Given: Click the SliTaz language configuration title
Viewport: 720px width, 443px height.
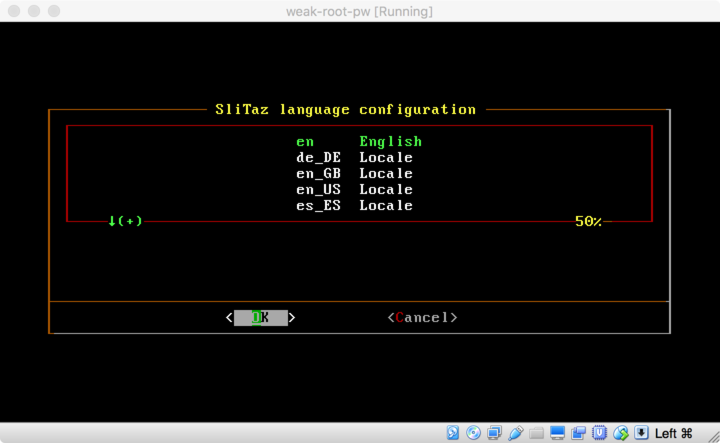Looking at the screenshot, I should 346,110.
